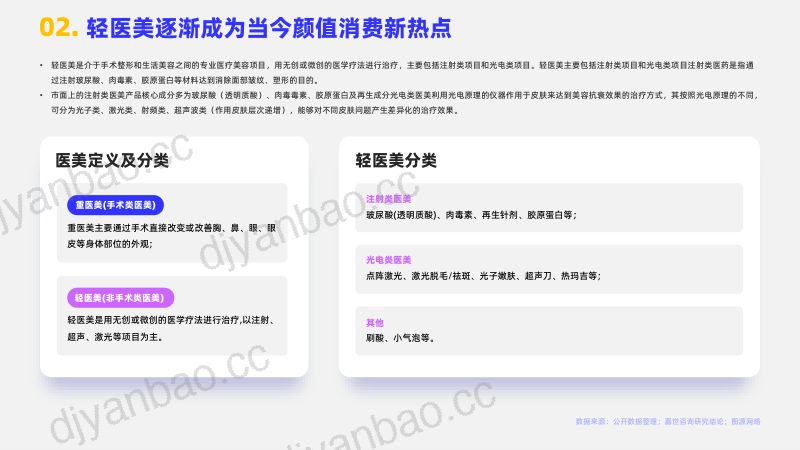Viewport: 800px width, 450px height.
Task: Click the purple subheading '其他'
Action: (374, 322)
